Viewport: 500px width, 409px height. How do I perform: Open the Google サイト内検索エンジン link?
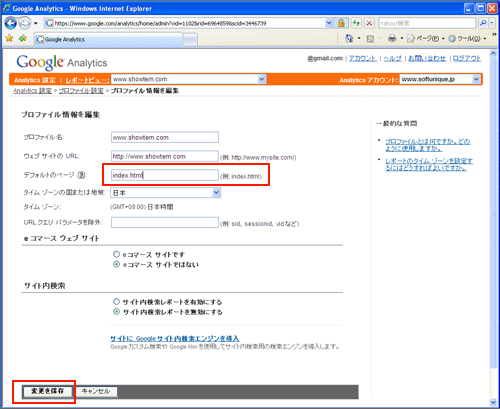pos(175,338)
